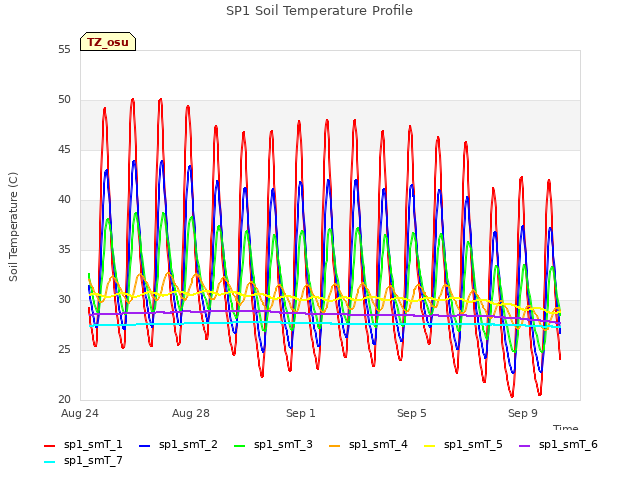Toggle the sp1_smT_6 legend entry

558,444
